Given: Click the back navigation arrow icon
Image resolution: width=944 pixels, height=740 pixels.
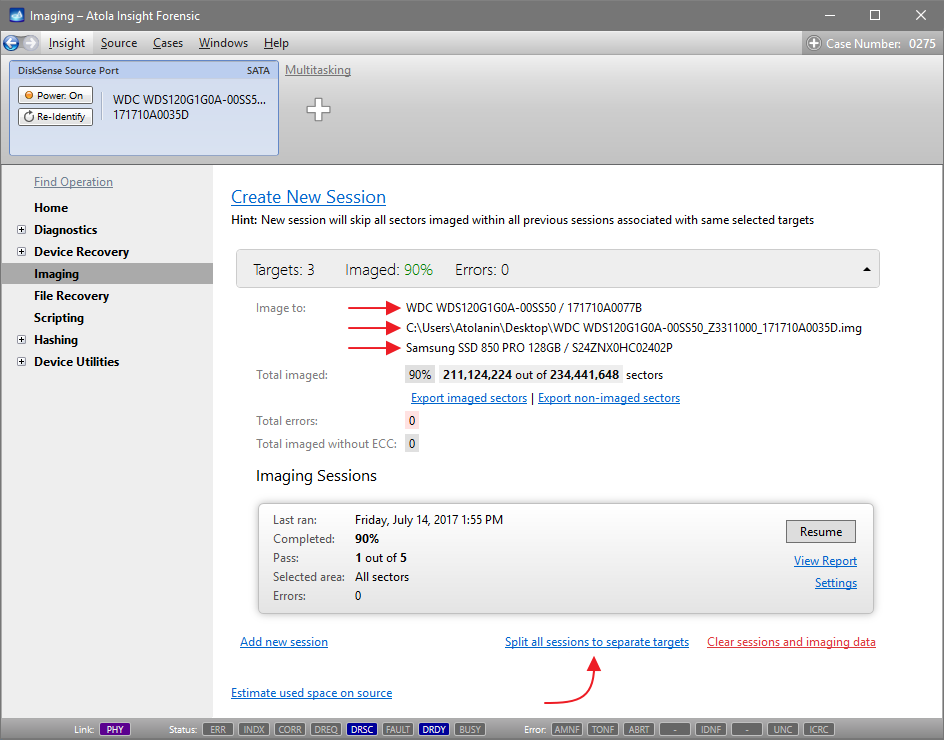Looking at the screenshot, I should (12, 43).
